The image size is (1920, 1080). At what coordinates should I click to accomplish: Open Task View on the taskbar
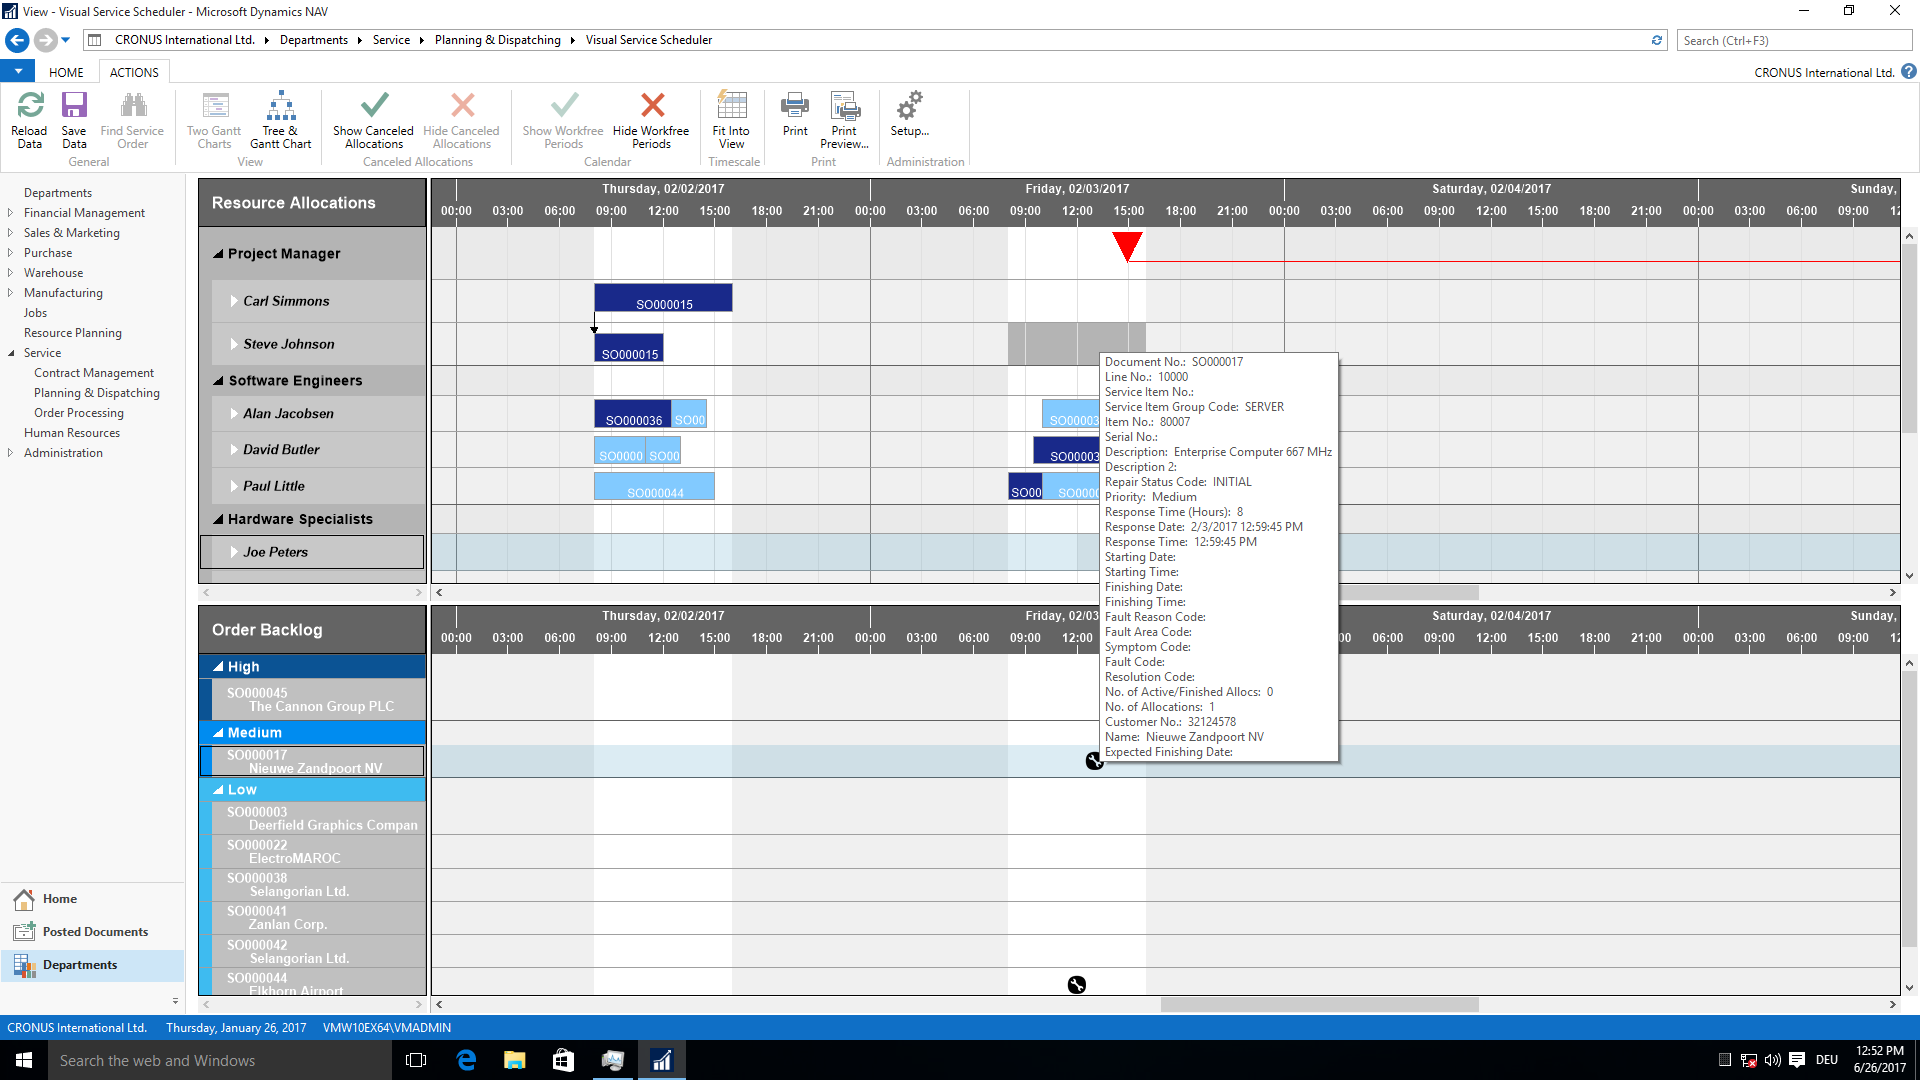tap(417, 1060)
